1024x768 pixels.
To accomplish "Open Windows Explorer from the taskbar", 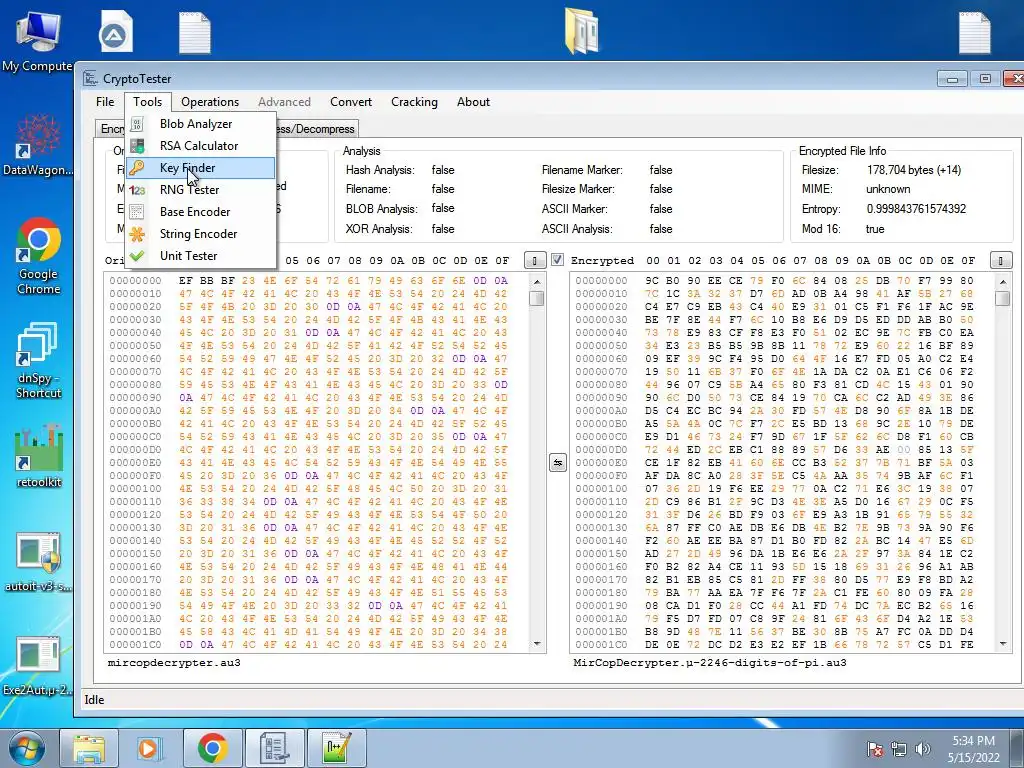I will pyautogui.click(x=88, y=748).
